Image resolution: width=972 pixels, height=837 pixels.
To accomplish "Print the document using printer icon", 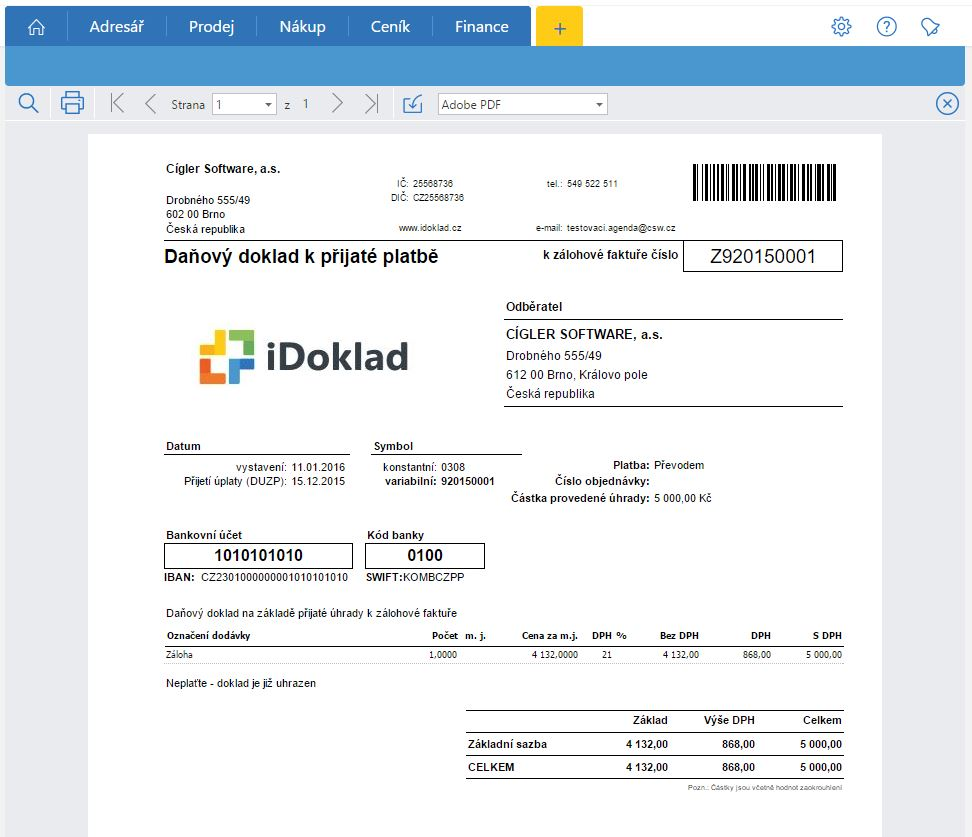I will click(x=72, y=103).
